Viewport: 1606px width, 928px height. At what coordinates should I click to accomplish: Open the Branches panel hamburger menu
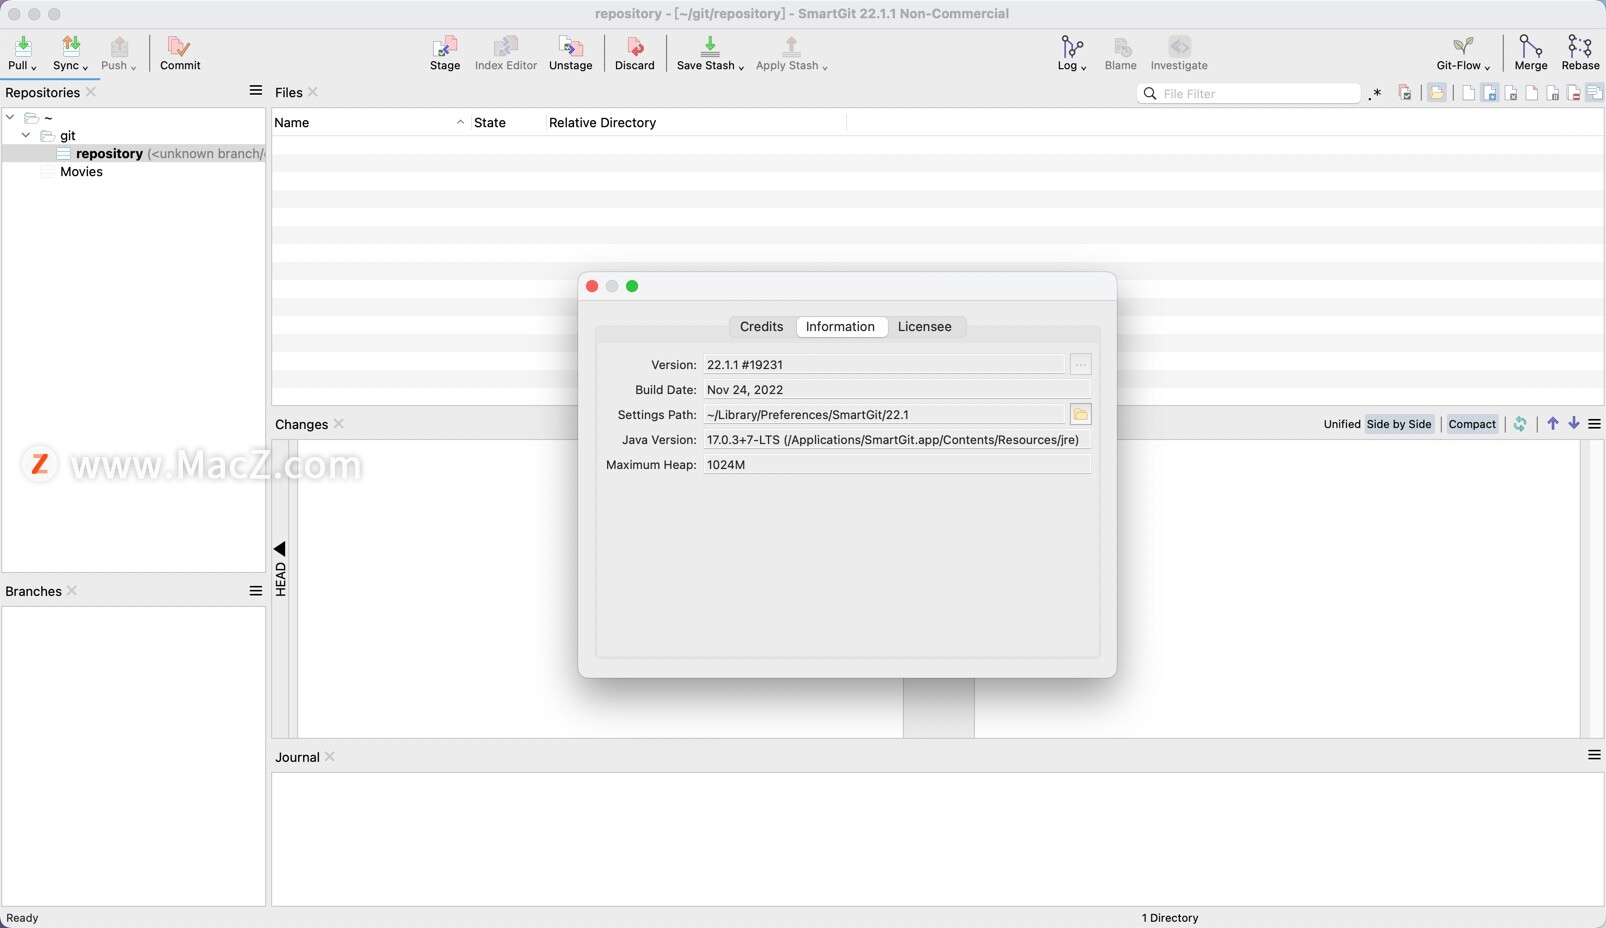pos(255,591)
